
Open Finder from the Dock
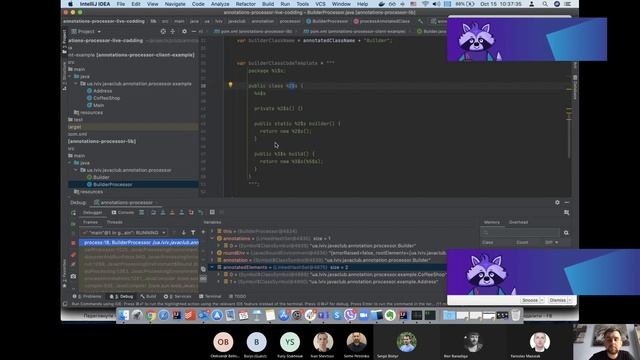click(x=124, y=315)
